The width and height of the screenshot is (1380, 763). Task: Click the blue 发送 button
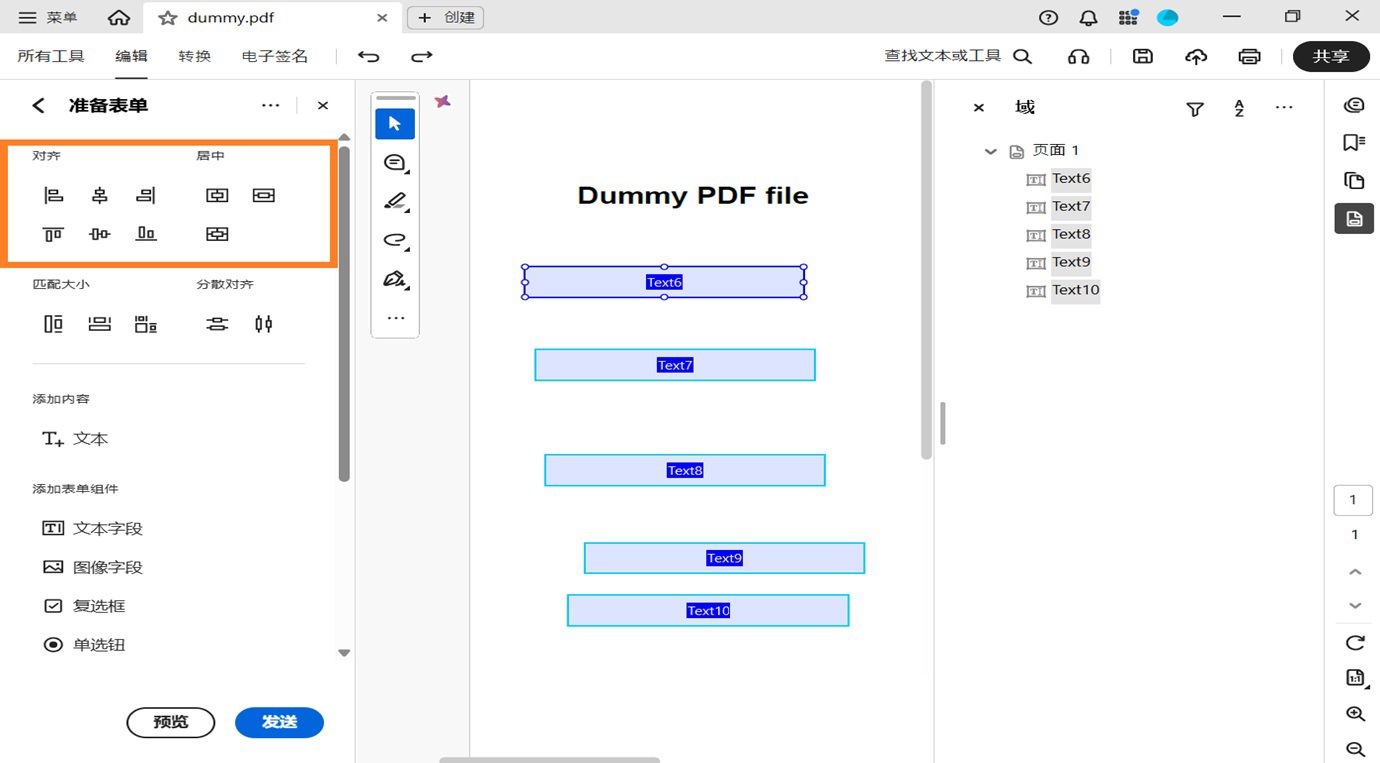coord(279,722)
